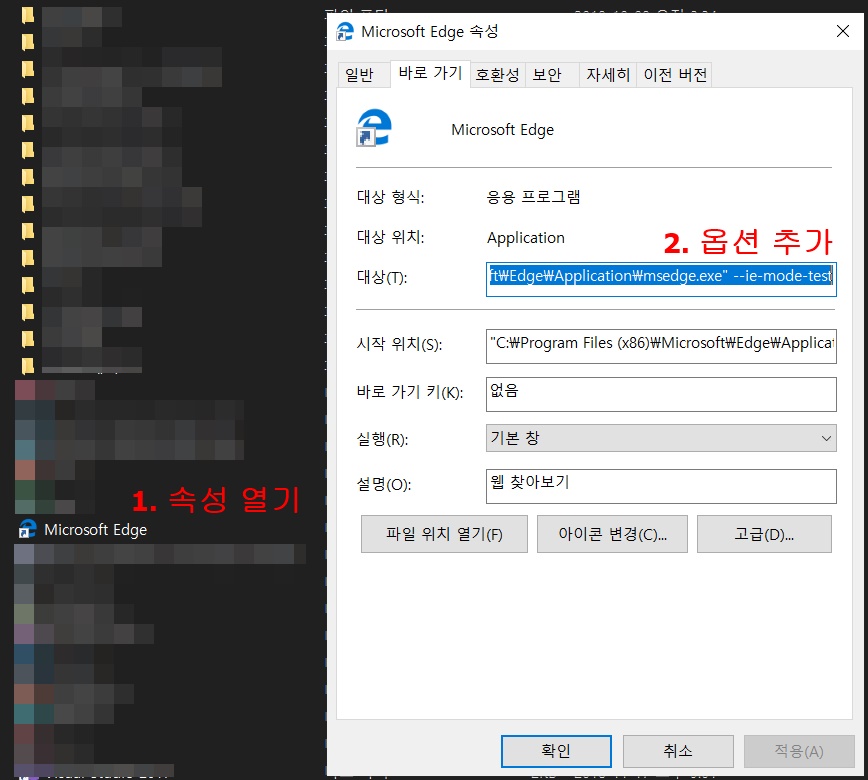Screen dimensions: 868x780
Task: Confirm with the 확인 button
Action: [556, 751]
